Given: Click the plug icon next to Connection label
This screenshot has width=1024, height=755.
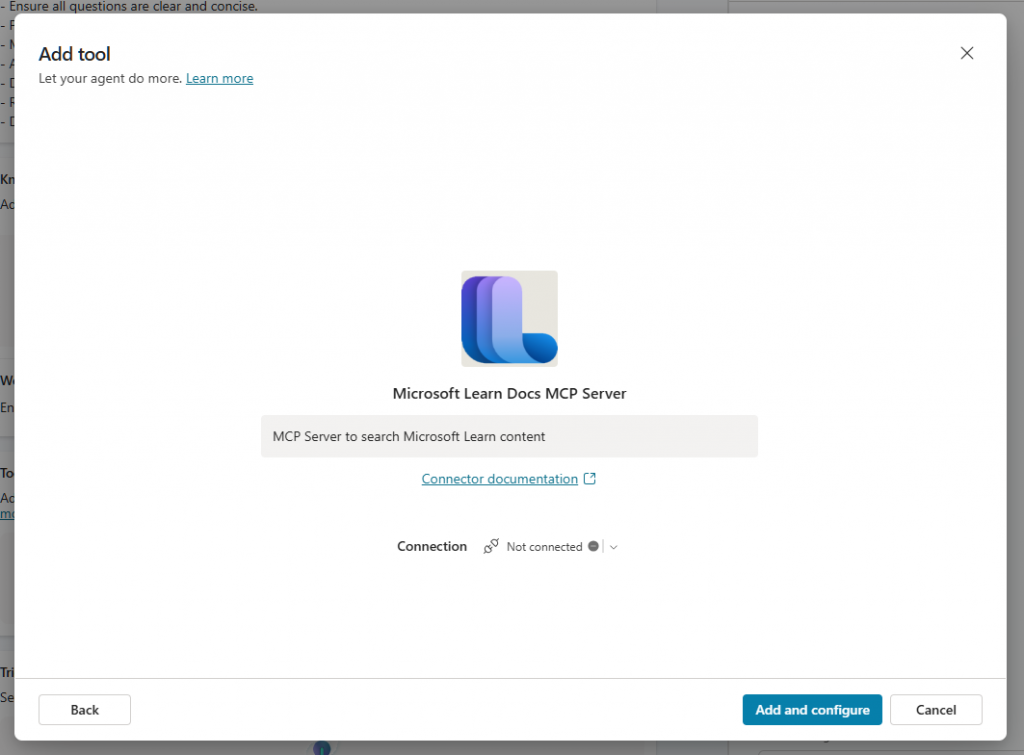Looking at the screenshot, I should (x=491, y=546).
